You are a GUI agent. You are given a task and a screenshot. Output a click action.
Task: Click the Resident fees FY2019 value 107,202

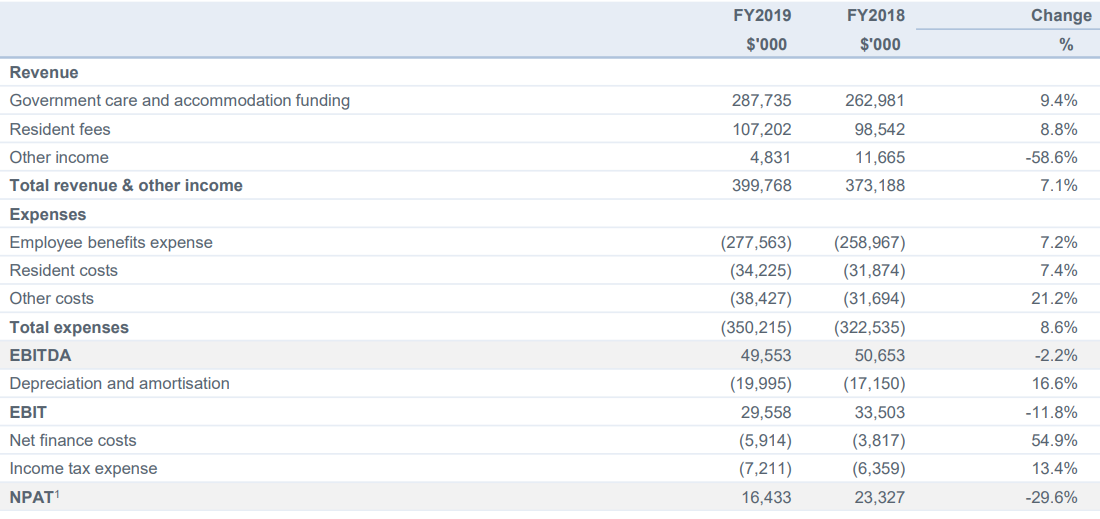point(761,129)
